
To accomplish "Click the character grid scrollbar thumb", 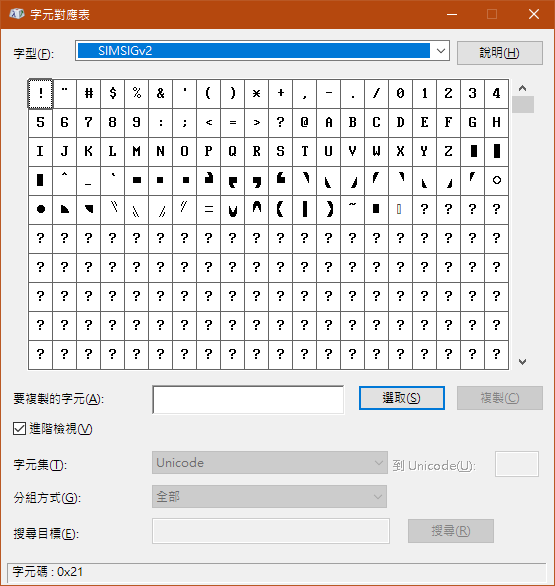I will (523, 105).
